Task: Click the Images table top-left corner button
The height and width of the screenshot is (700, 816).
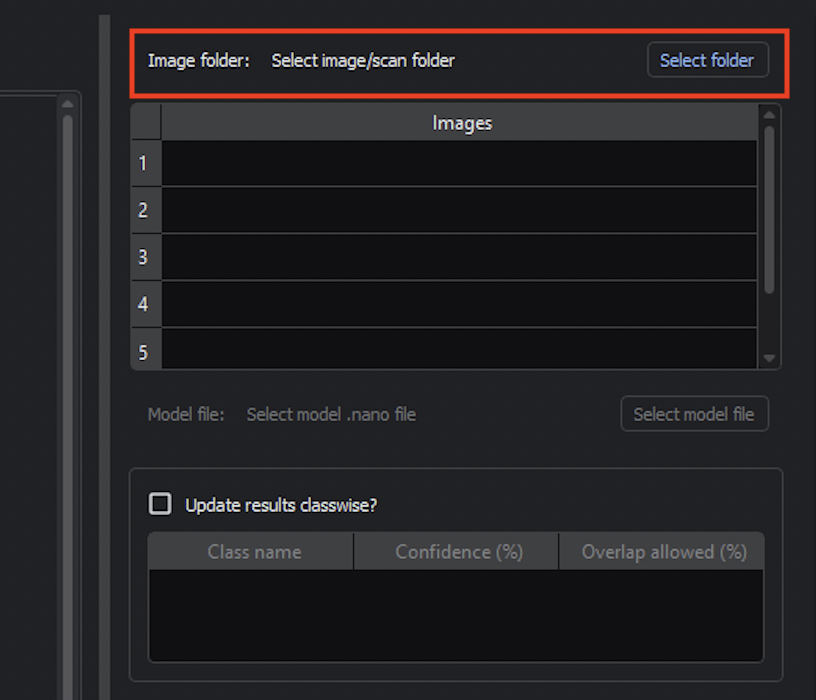Action: (146, 123)
